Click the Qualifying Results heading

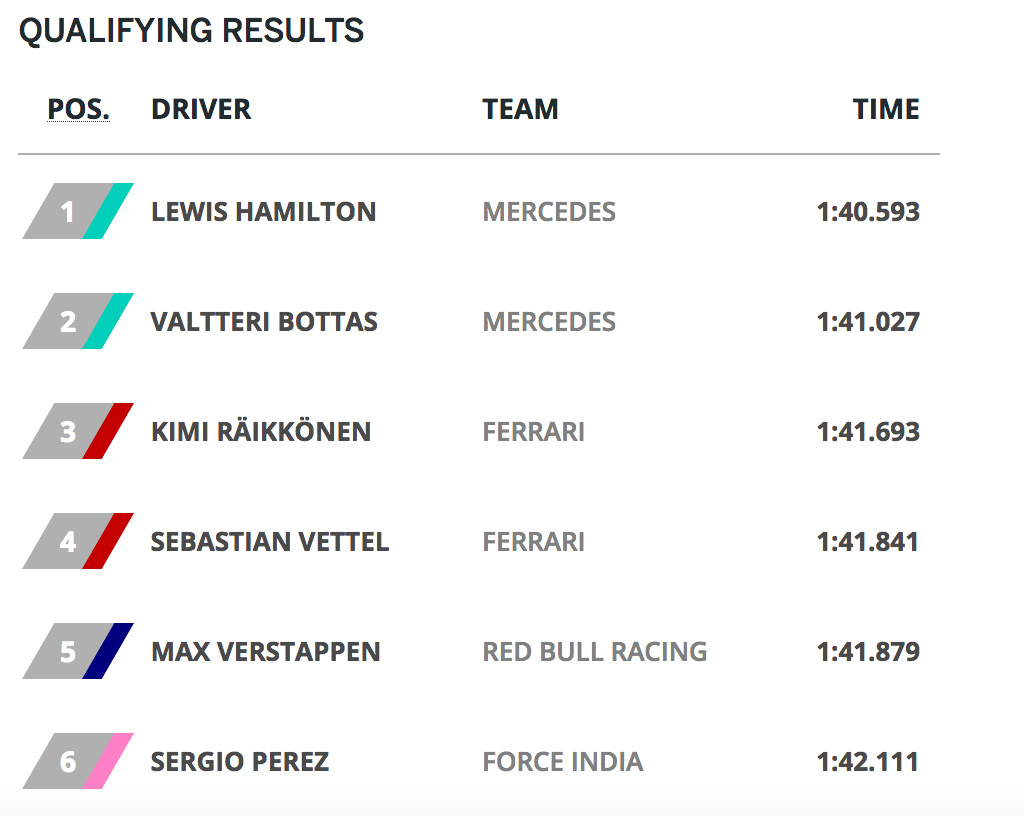click(x=191, y=31)
